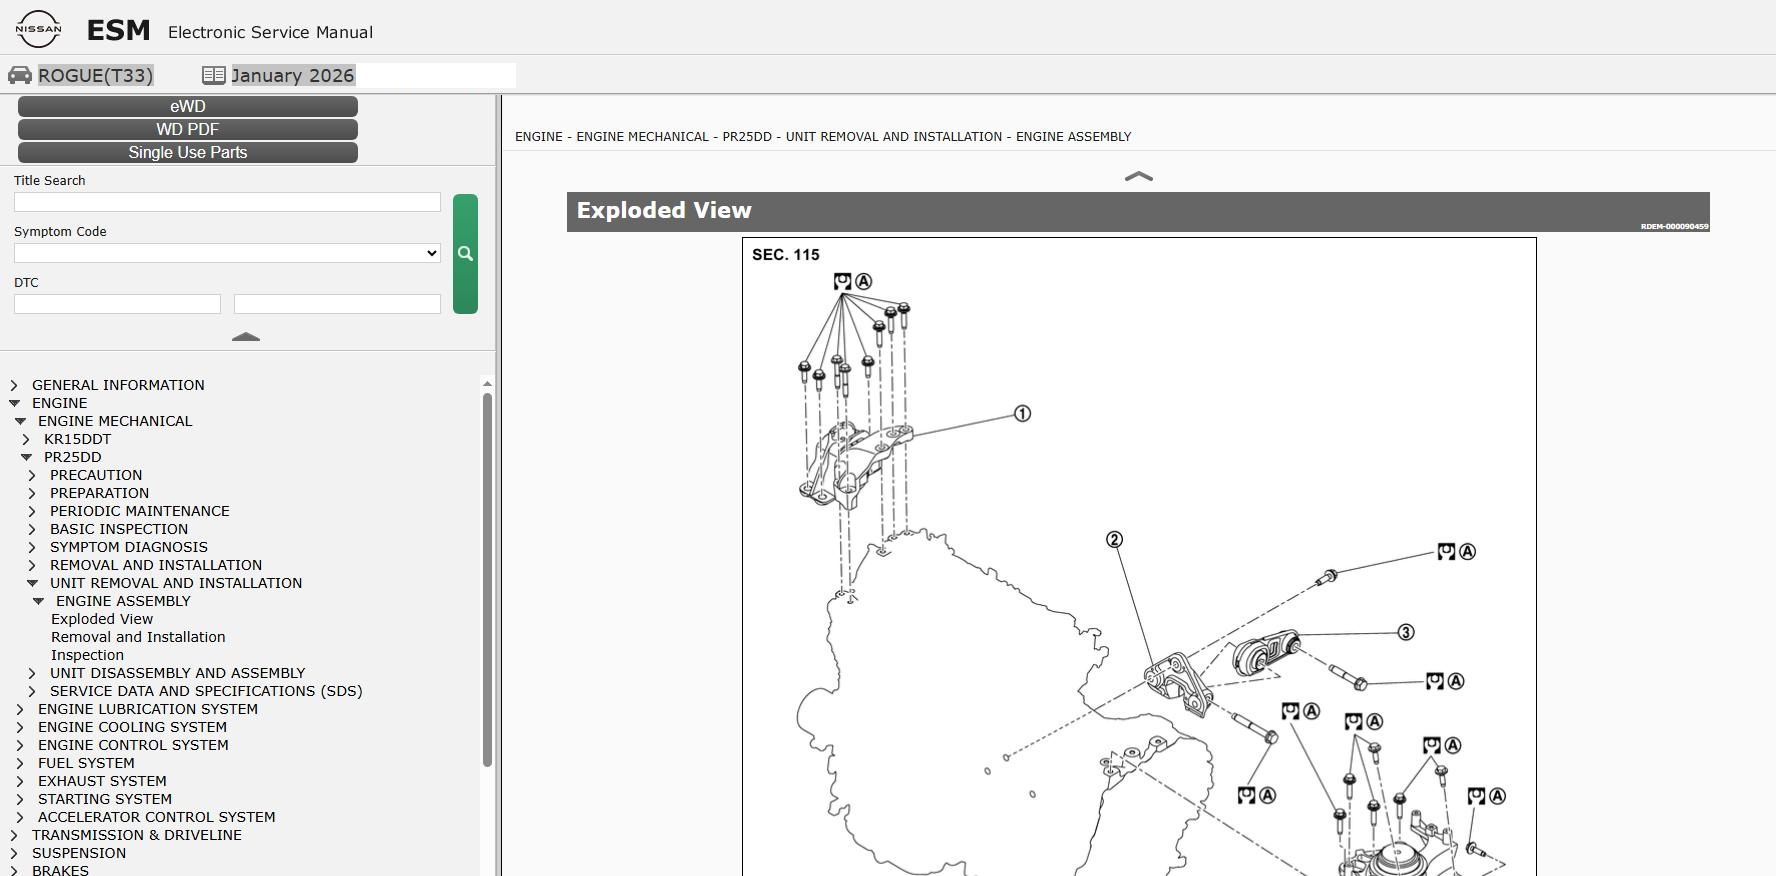Click callout number 1 in the diagram
Viewport: 1776px width, 876px height.
tap(1022, 414)
